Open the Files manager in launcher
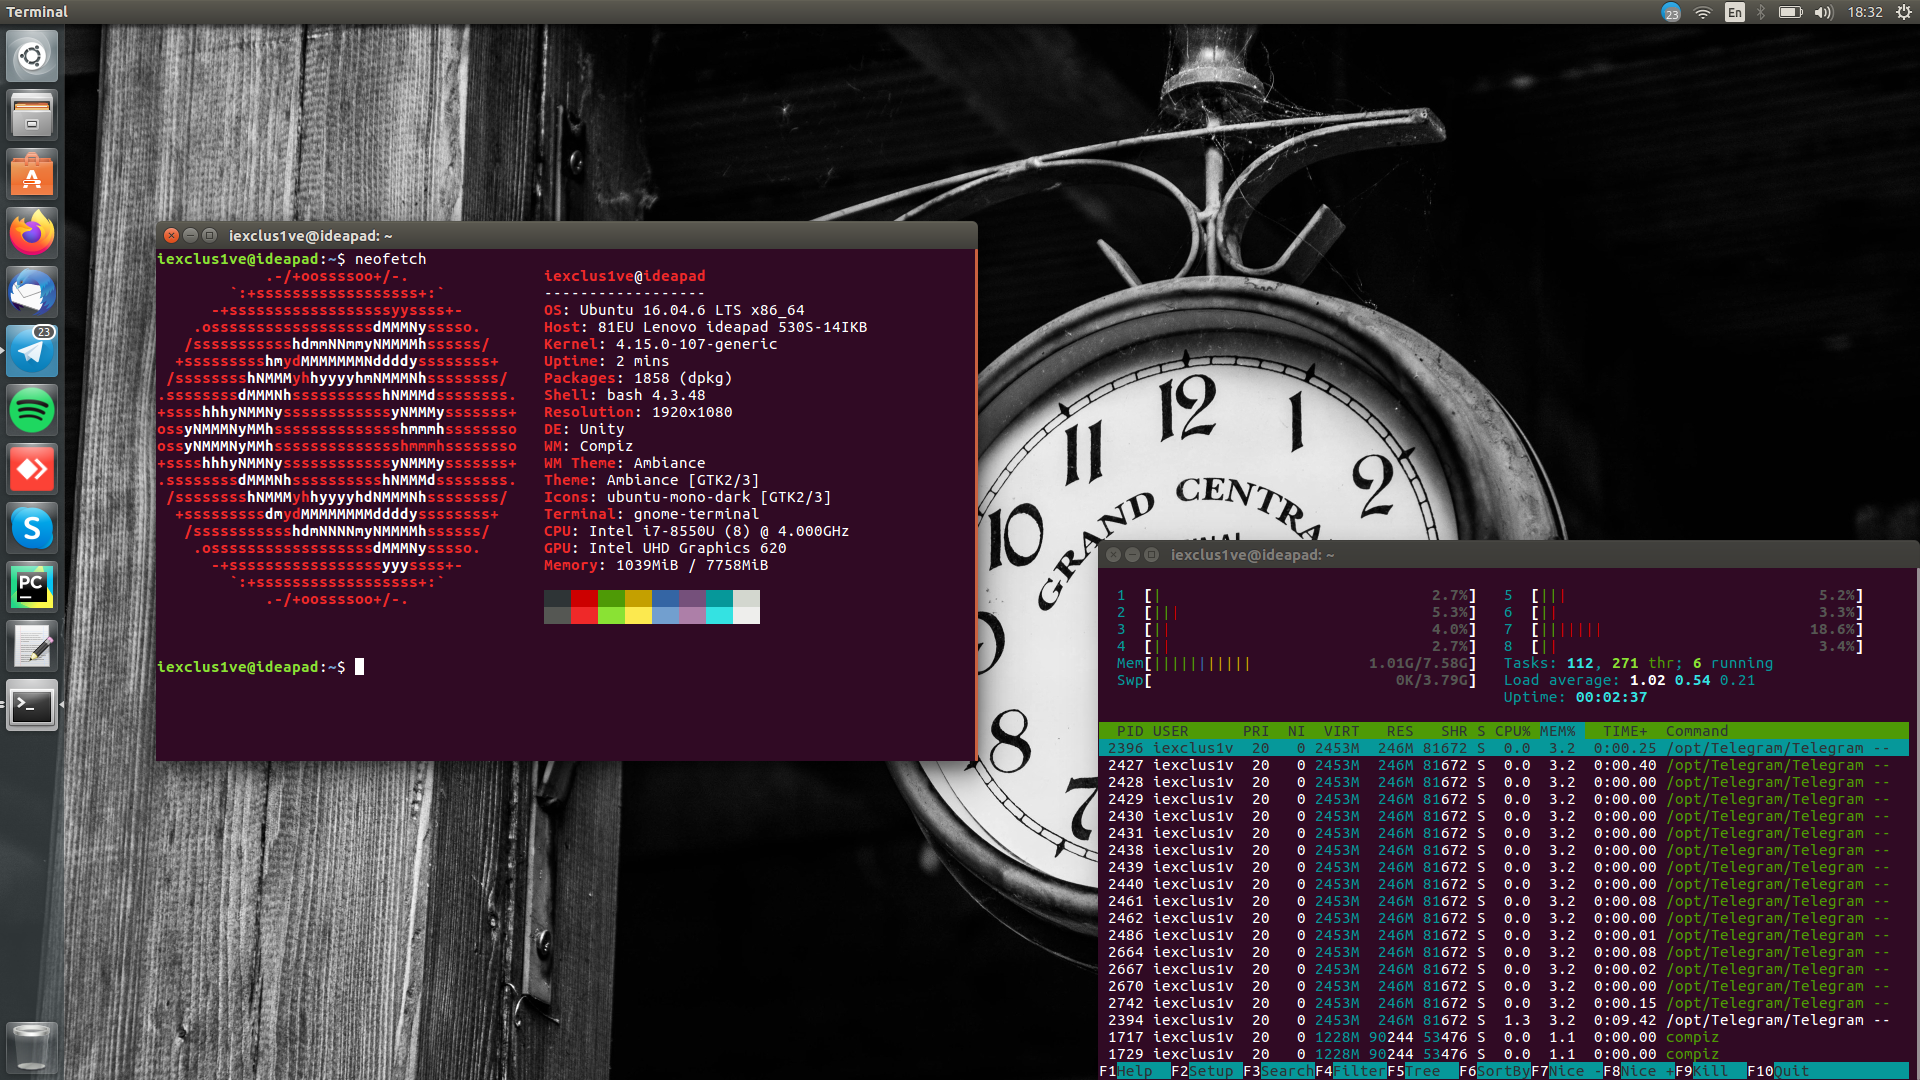 click(32, 115)
